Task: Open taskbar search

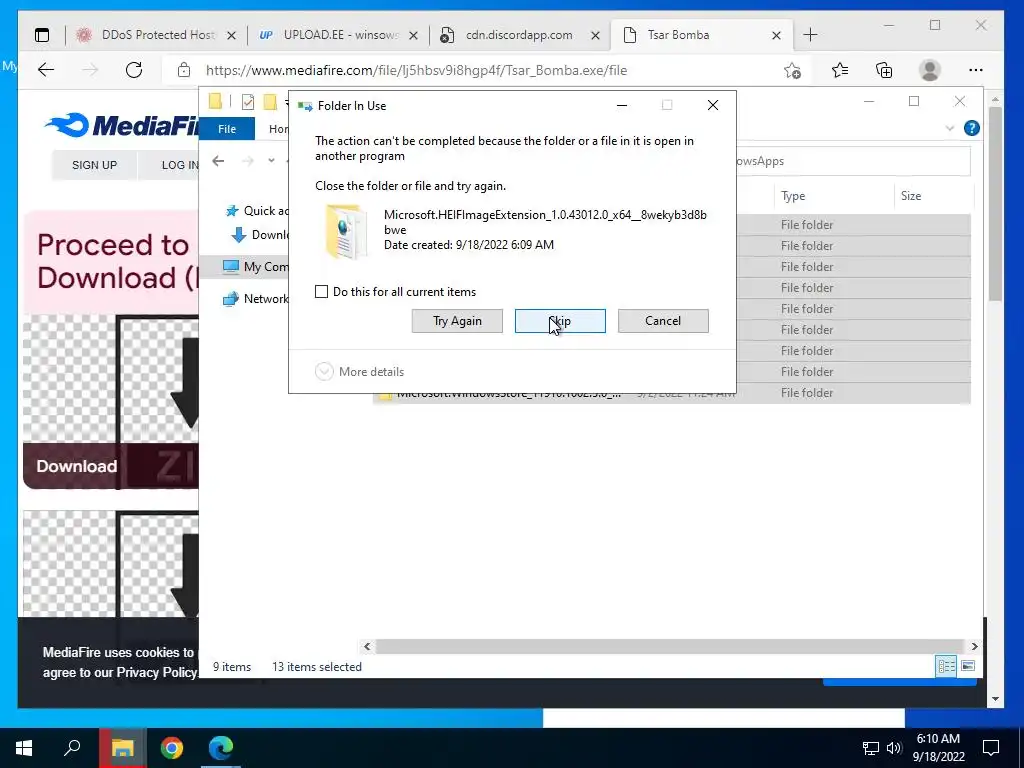Action: [72, 748]
